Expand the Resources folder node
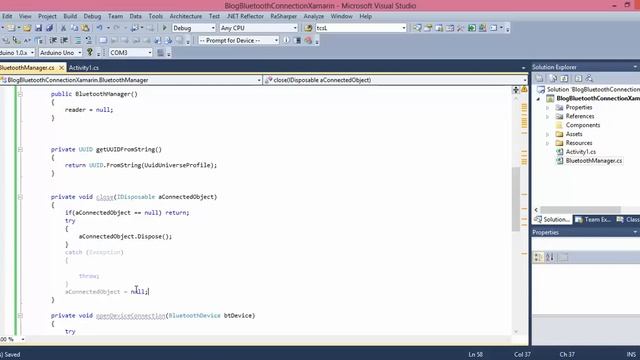Image resolution: width=640 pixels, height=360 pixels. pyautogui.click(x=548, y=143)
